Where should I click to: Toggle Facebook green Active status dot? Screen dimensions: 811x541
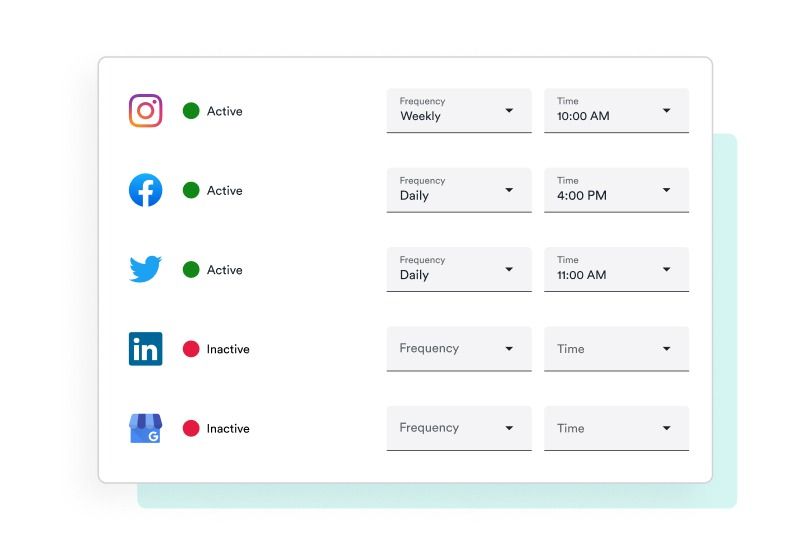pos(191,190)
